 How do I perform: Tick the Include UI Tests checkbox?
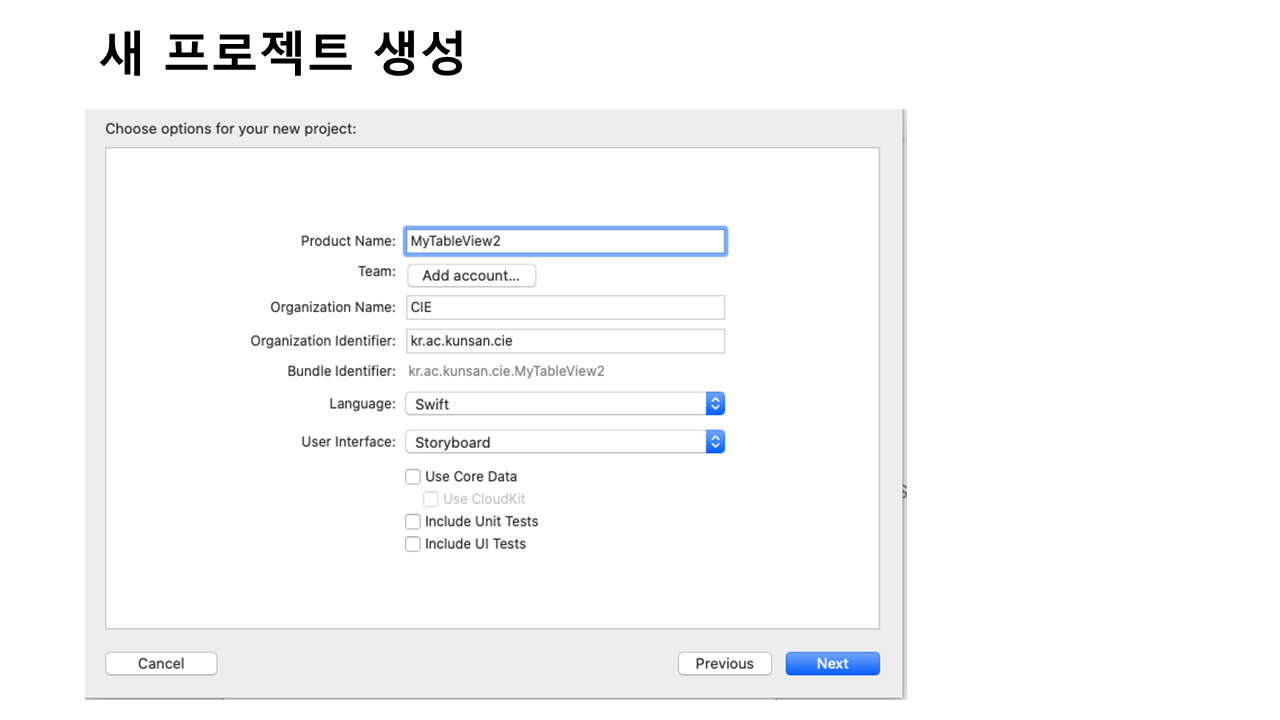tap(413, 544)
